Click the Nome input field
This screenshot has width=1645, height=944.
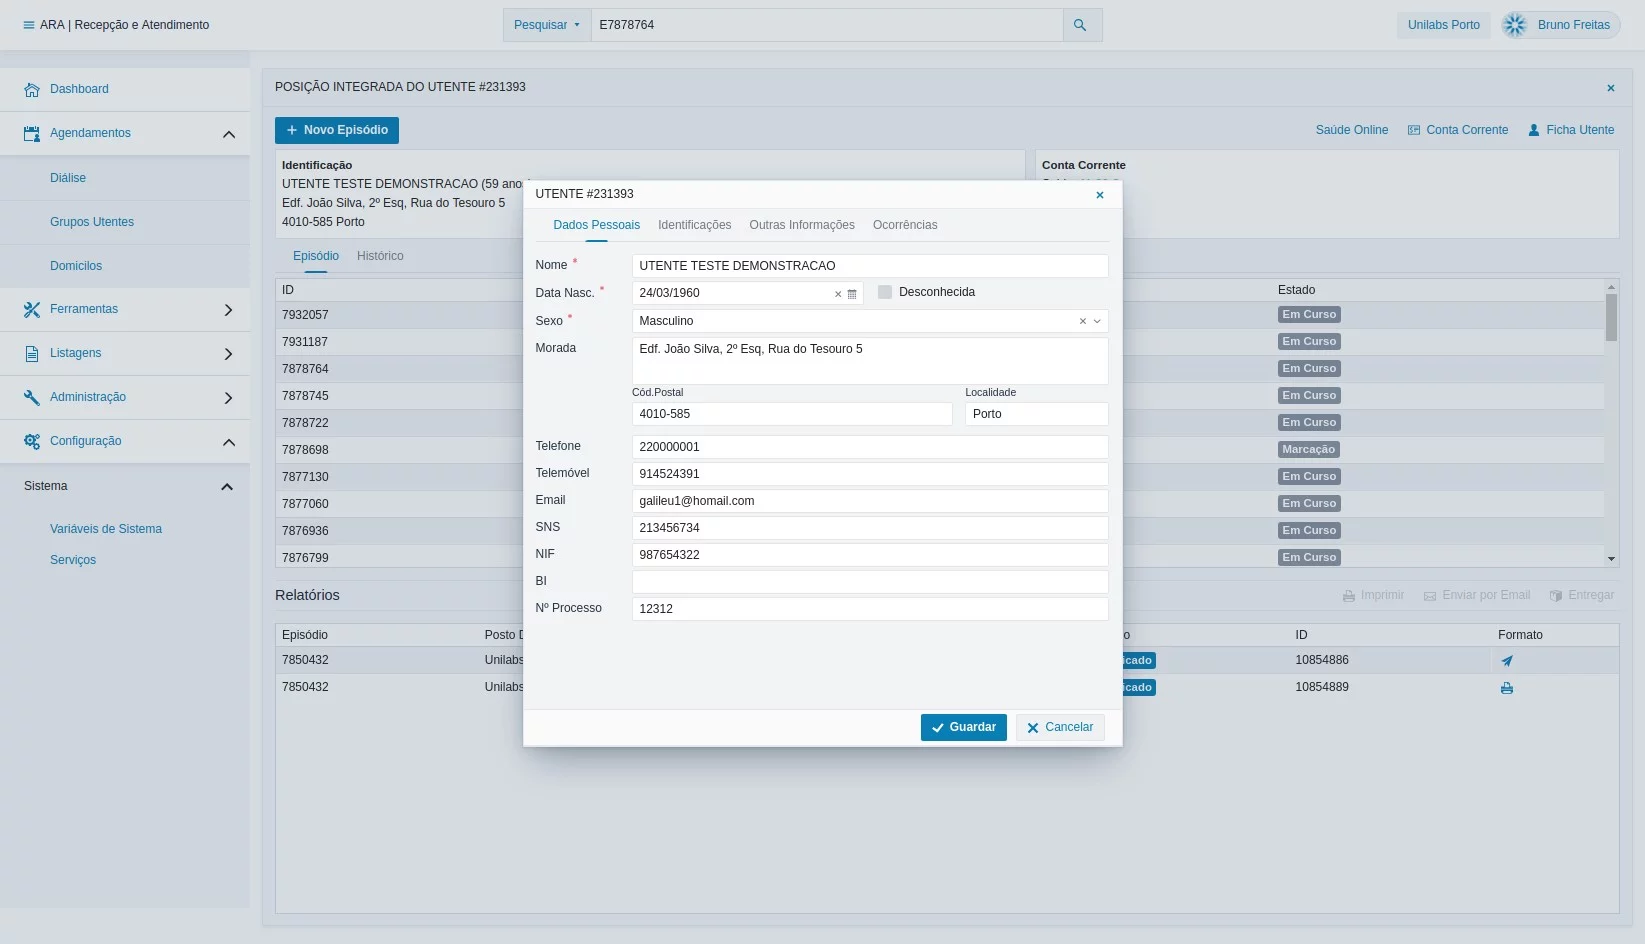[x=870, y=266]
